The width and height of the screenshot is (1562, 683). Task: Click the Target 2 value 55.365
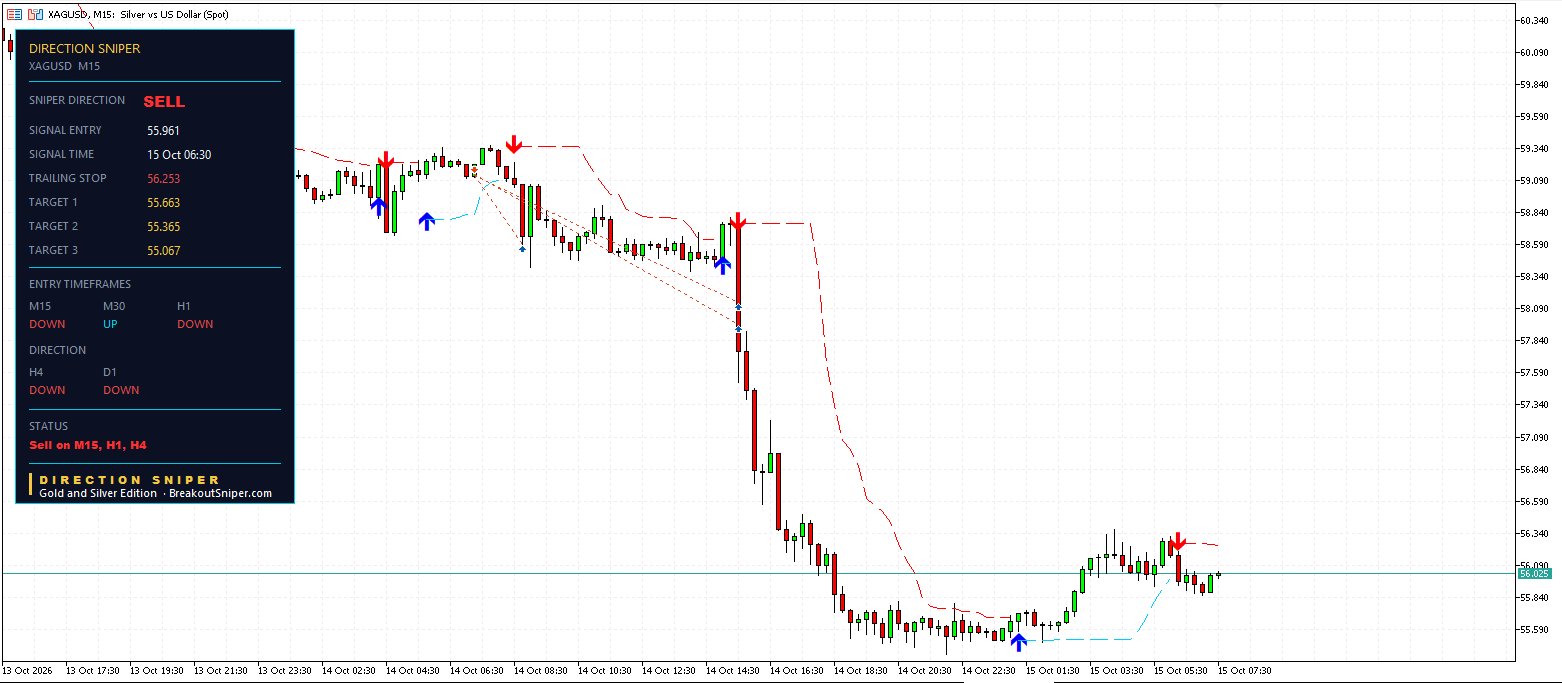pos(163,226)
